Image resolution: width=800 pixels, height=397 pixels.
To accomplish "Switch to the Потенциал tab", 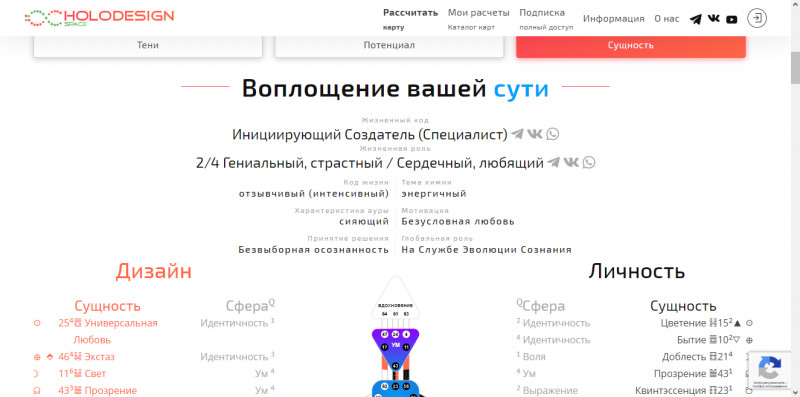I will point(389,45).
